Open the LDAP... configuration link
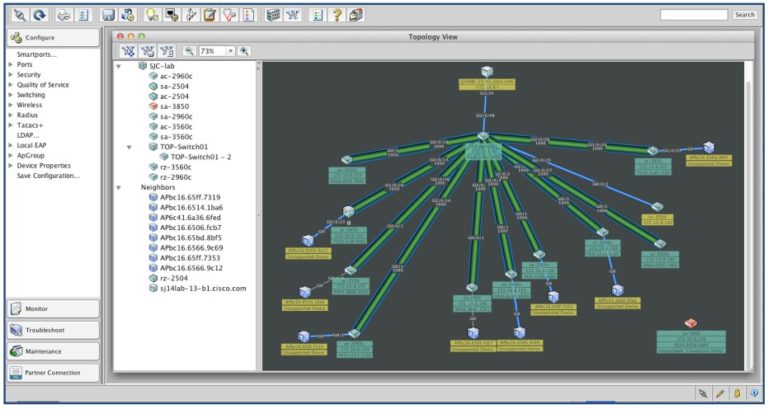768x409 pixels. pyautogui.click(x=28, y=135)
